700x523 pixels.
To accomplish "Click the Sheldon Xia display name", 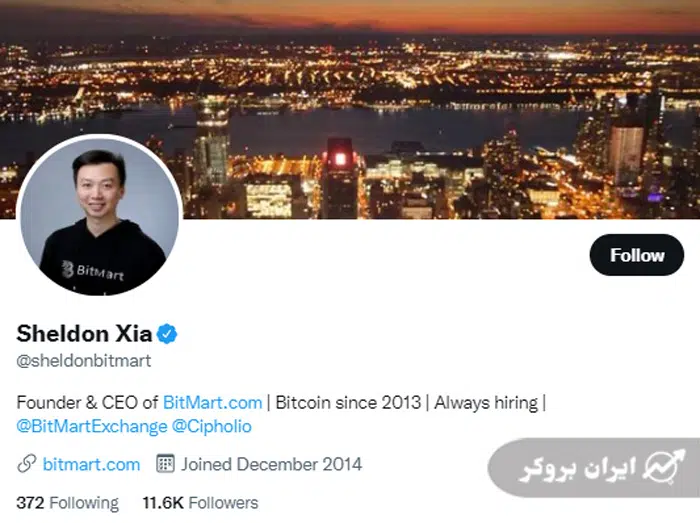I will (x=85, y=334).
